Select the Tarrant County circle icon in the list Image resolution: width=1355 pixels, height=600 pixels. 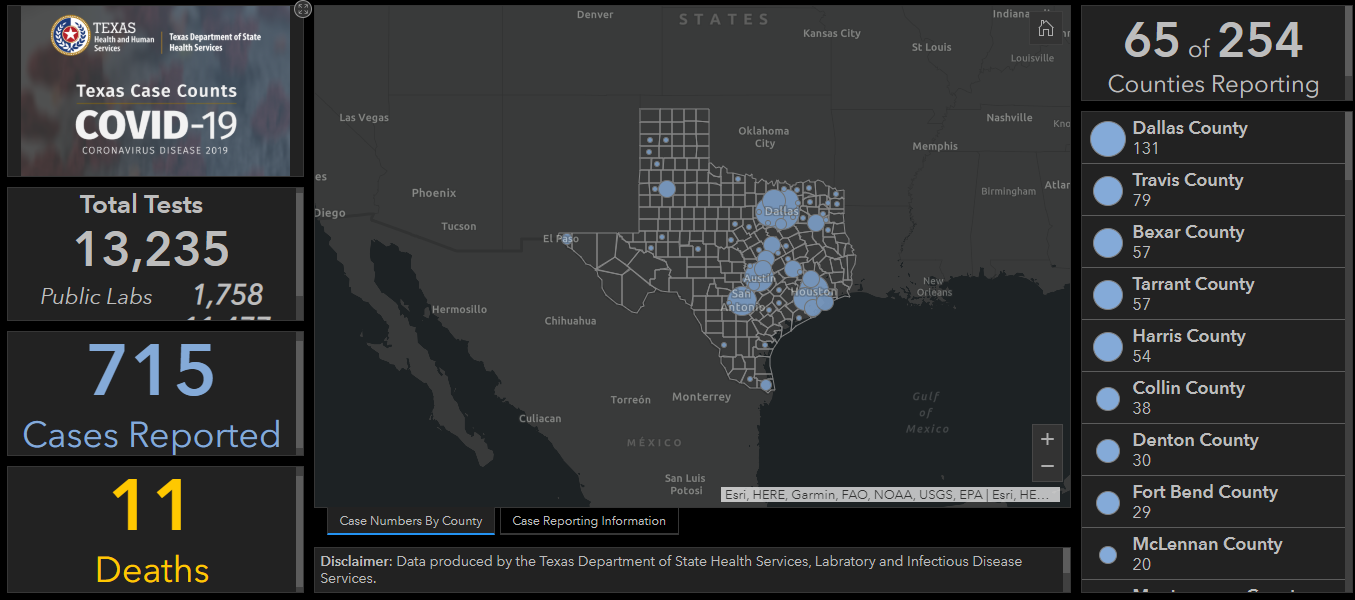tap(1107, 294)
